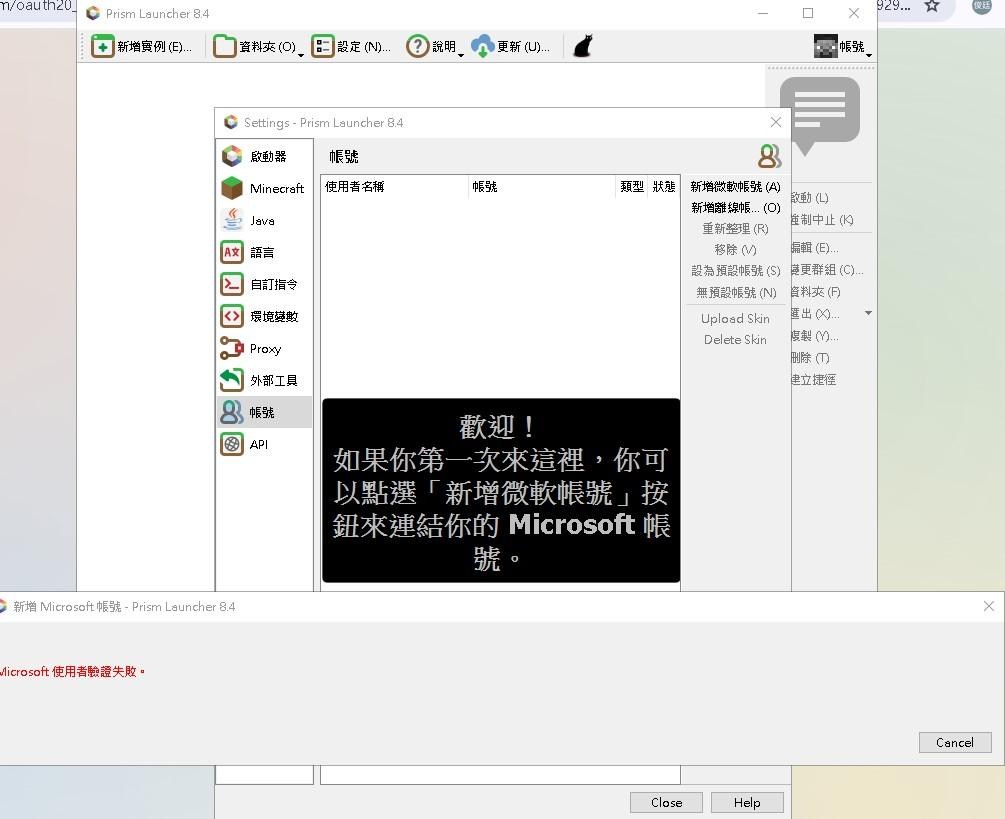
Task: Click 新增微軟帳號 (A) add Microsoft account
Action: 735,186
